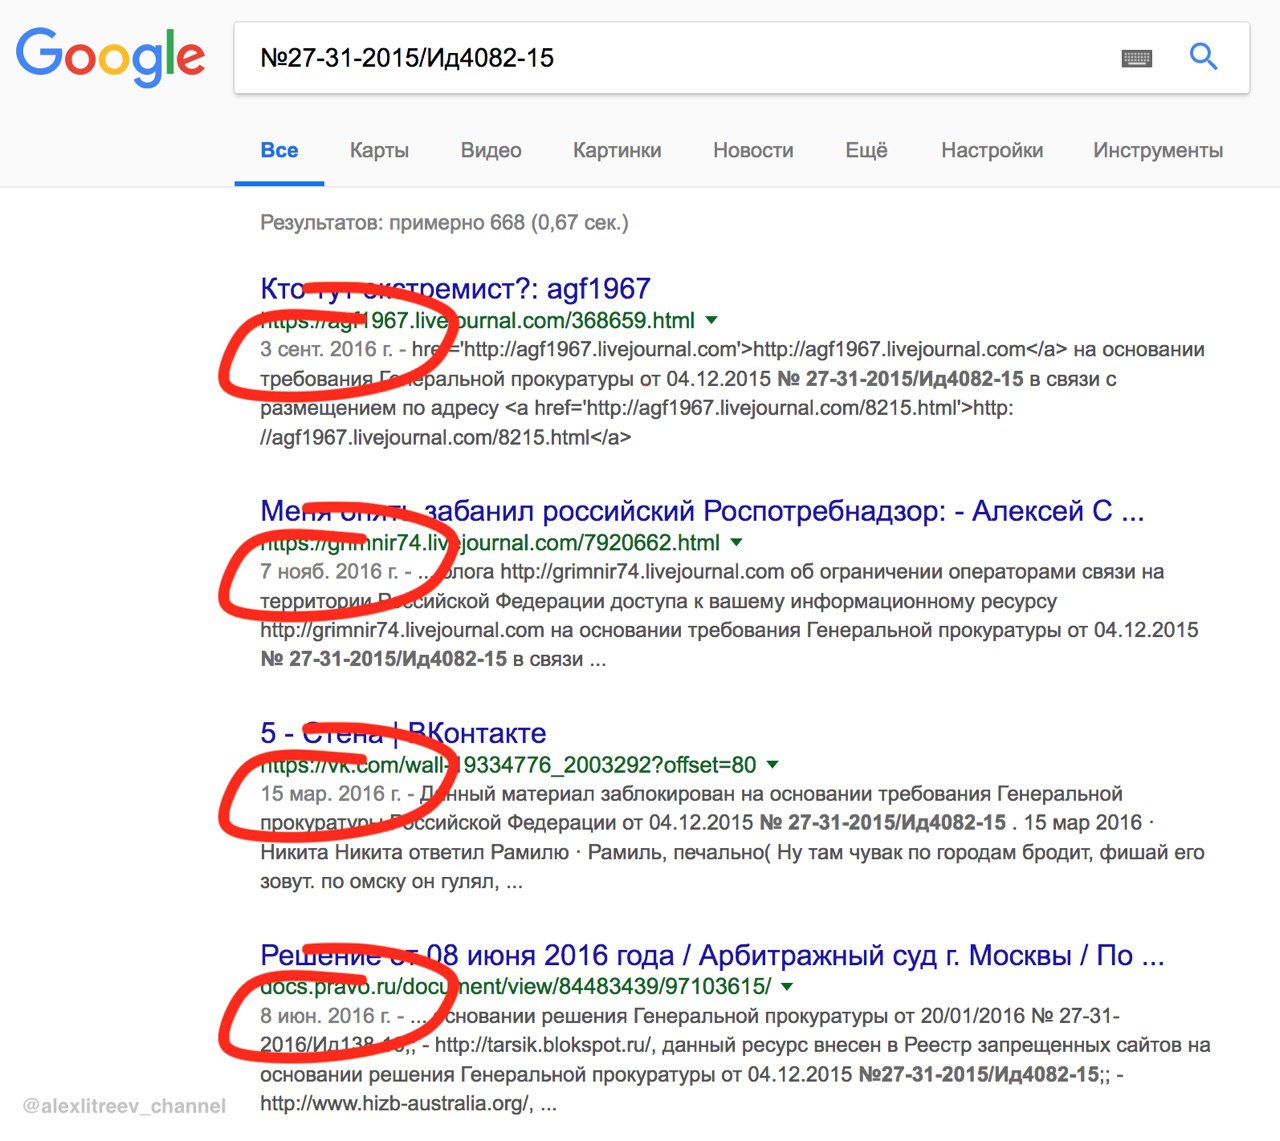Open Настройки menu

tap(992, 150)
